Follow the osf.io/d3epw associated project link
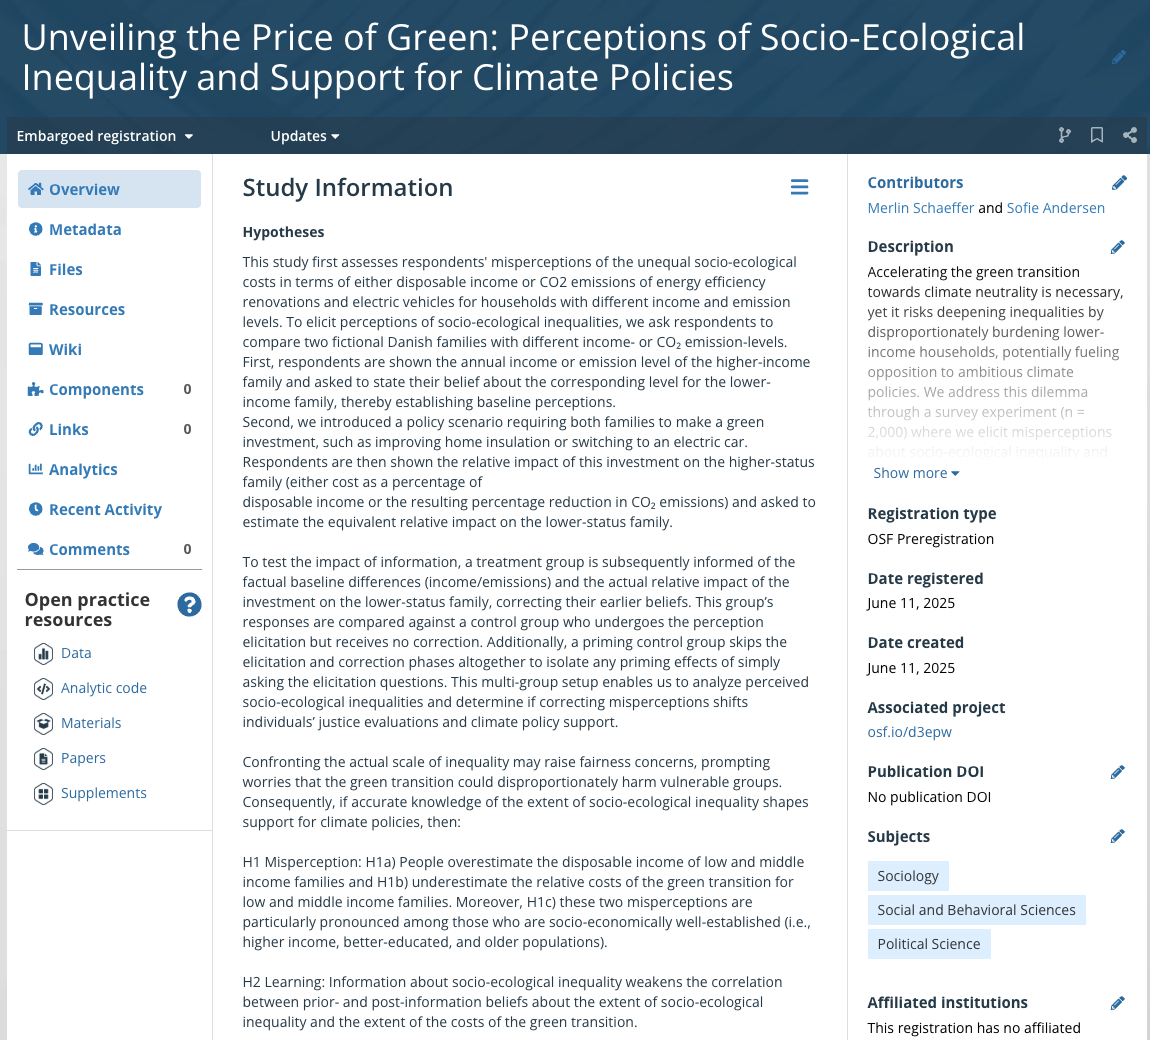Viewport: 1150px width, 1040px height. click(909, 732)
